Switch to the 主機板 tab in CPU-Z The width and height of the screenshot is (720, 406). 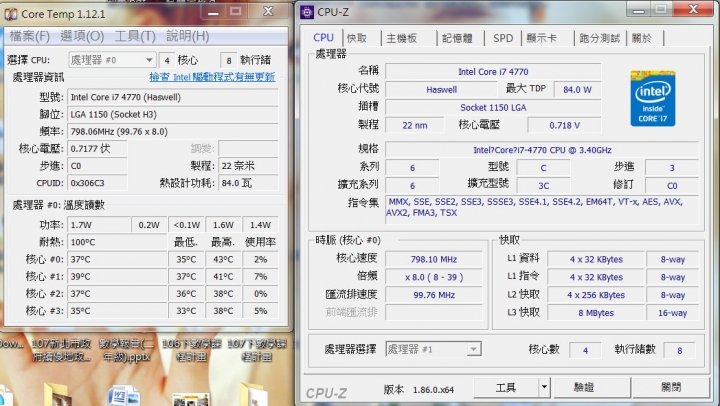pos(402,38)
